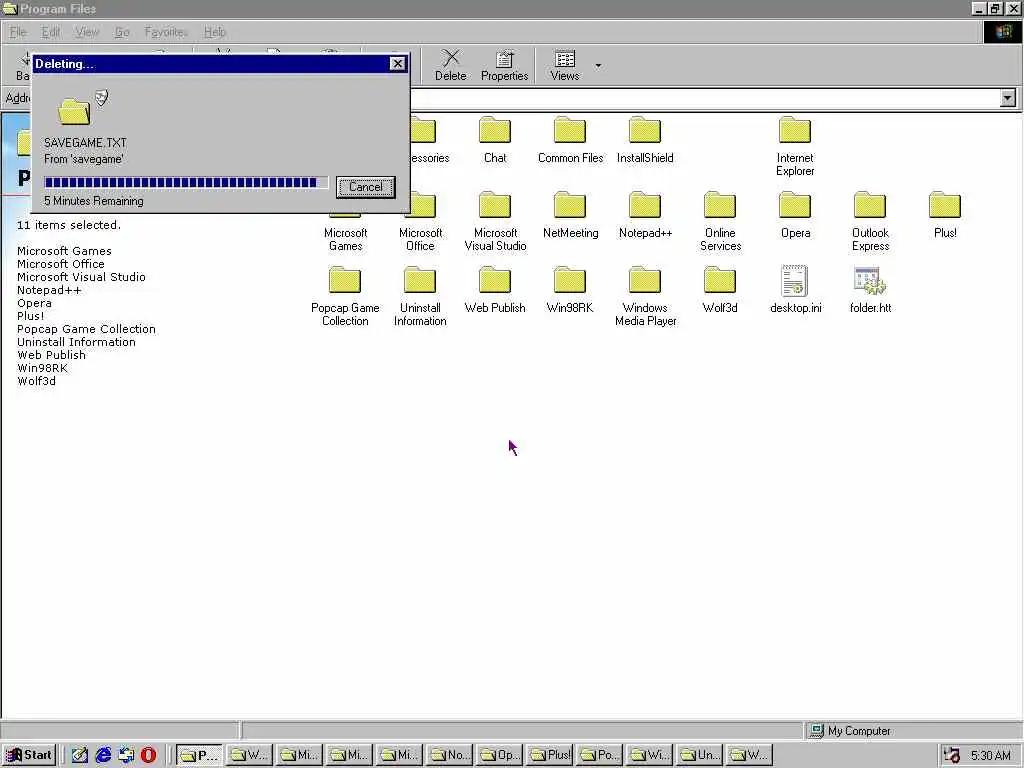The height and width of the screenshot is (768, 1024).
Task: Click '11 items selected.' text
Action: (x=69, y=225)
